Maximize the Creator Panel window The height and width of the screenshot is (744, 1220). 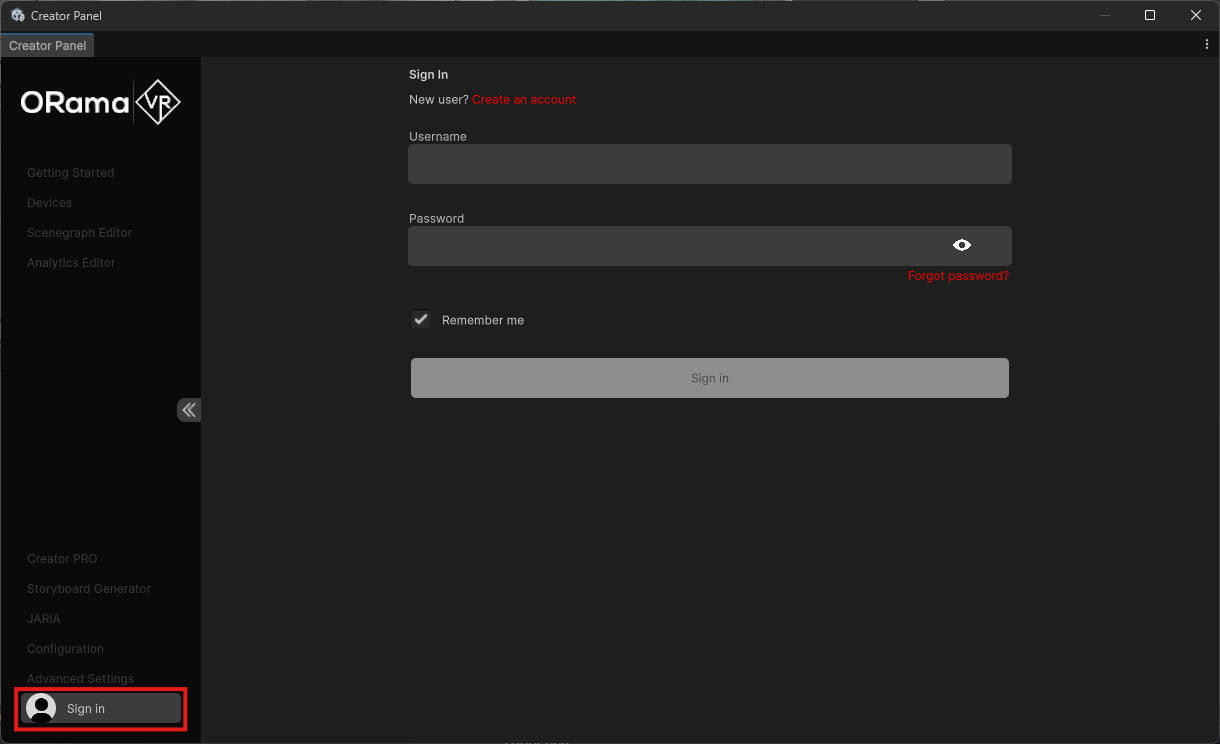coord(1150,15)
